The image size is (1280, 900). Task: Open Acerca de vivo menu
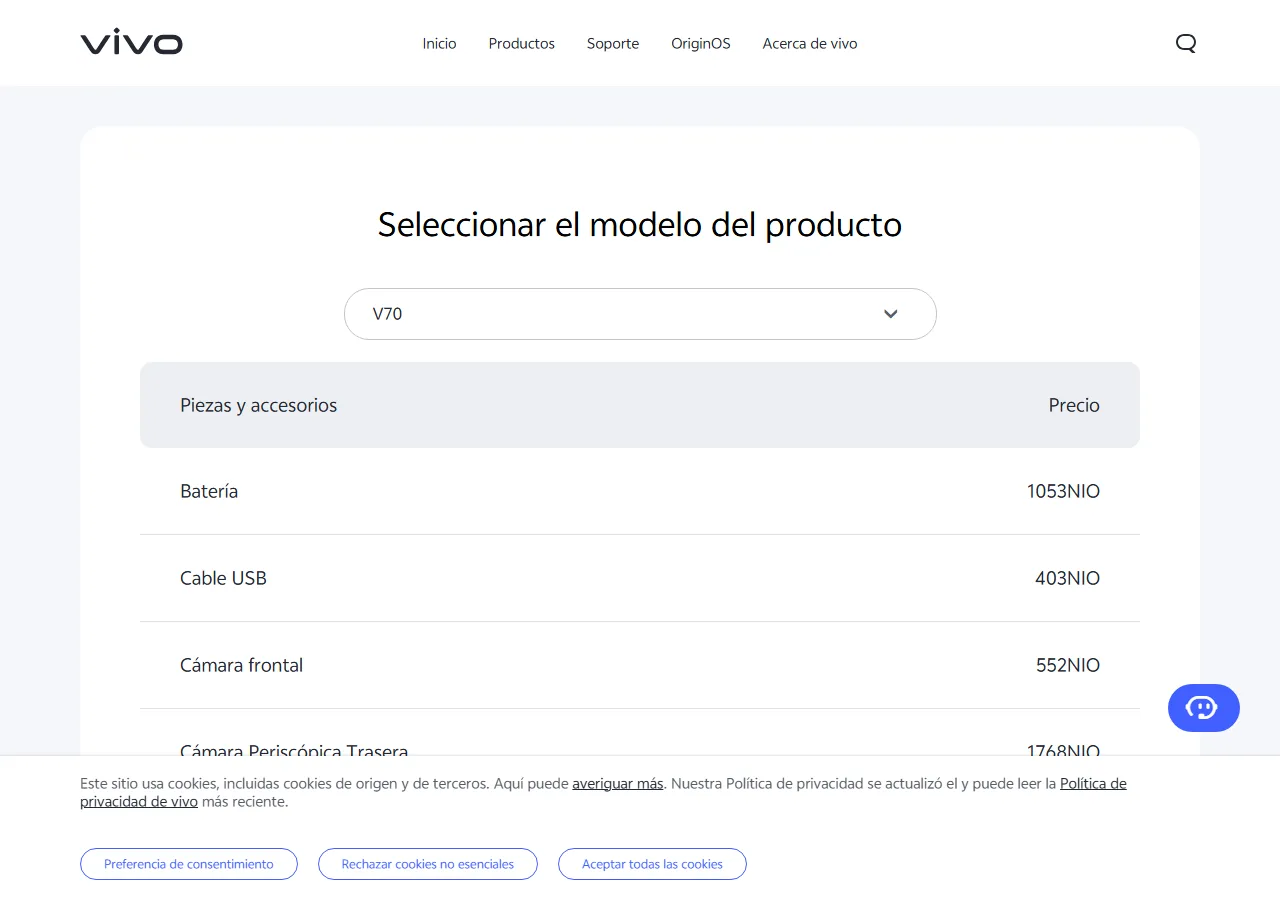(810, 43)
